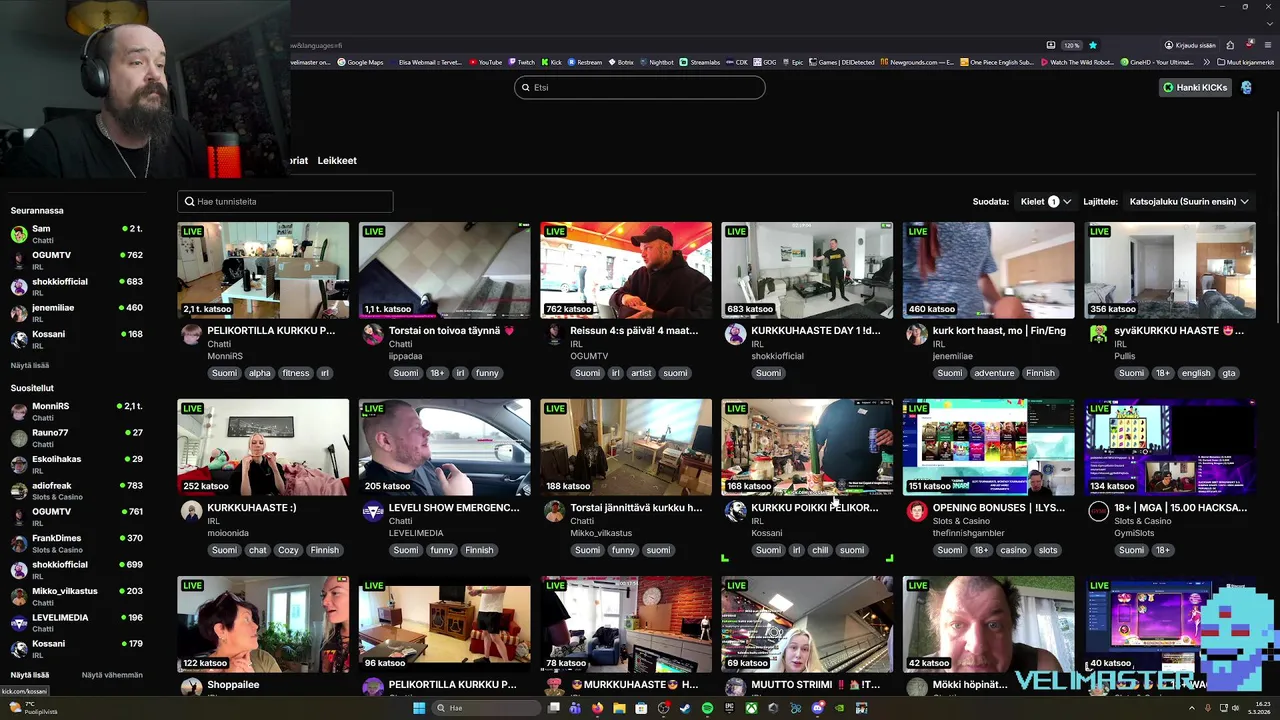Select the fitness tag under MonniRS stream
The width and height of the screenshot is (1280, 720).
(296, 373)
